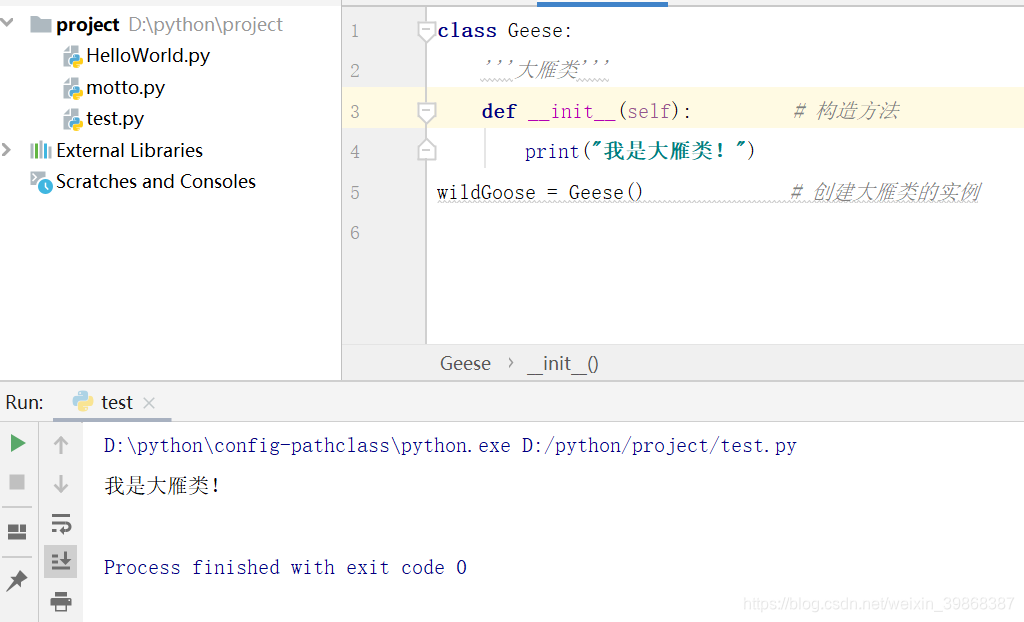The width and height of the screenshot is (1024, 622).
Task: Click 'wildGoose = Geese()' on line 5
Action: coord(539,193)
